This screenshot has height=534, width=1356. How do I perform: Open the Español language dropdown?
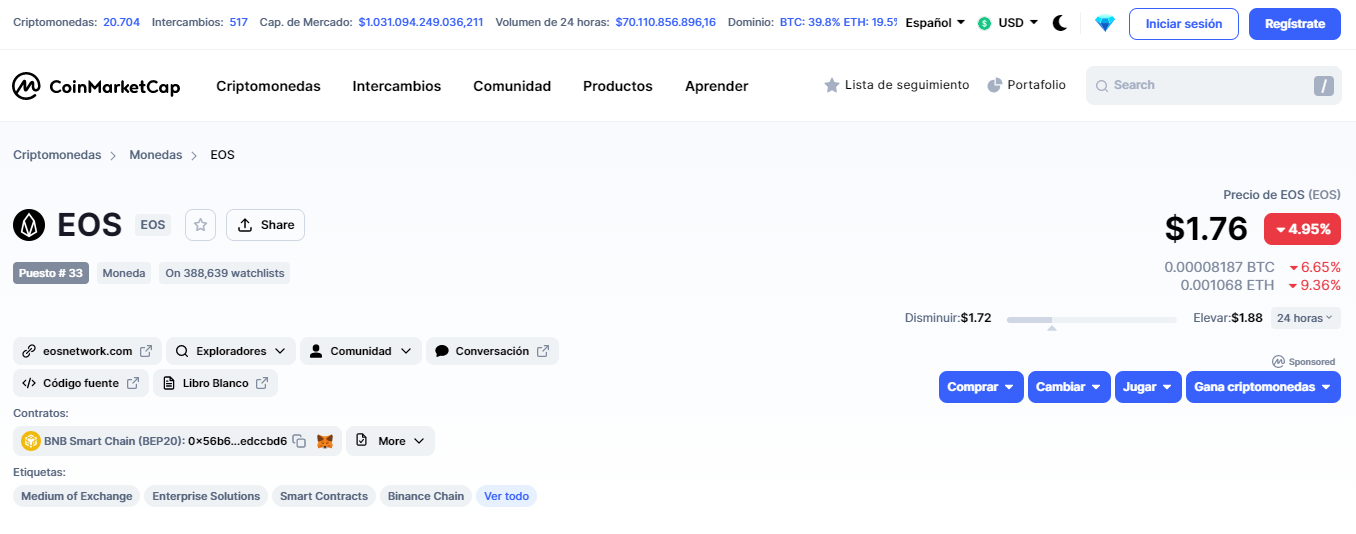point(935,23)
